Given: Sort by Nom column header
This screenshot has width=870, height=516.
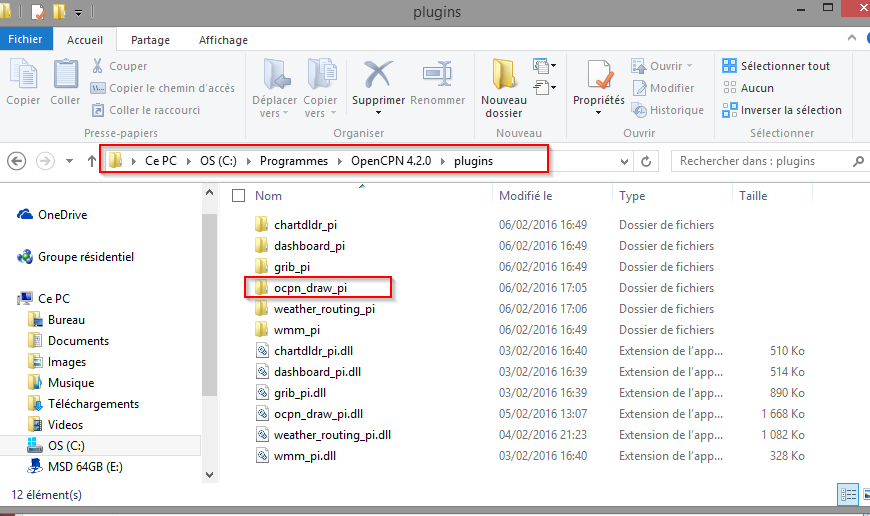Looking at the screenshot, I should (x=268, y=196).
